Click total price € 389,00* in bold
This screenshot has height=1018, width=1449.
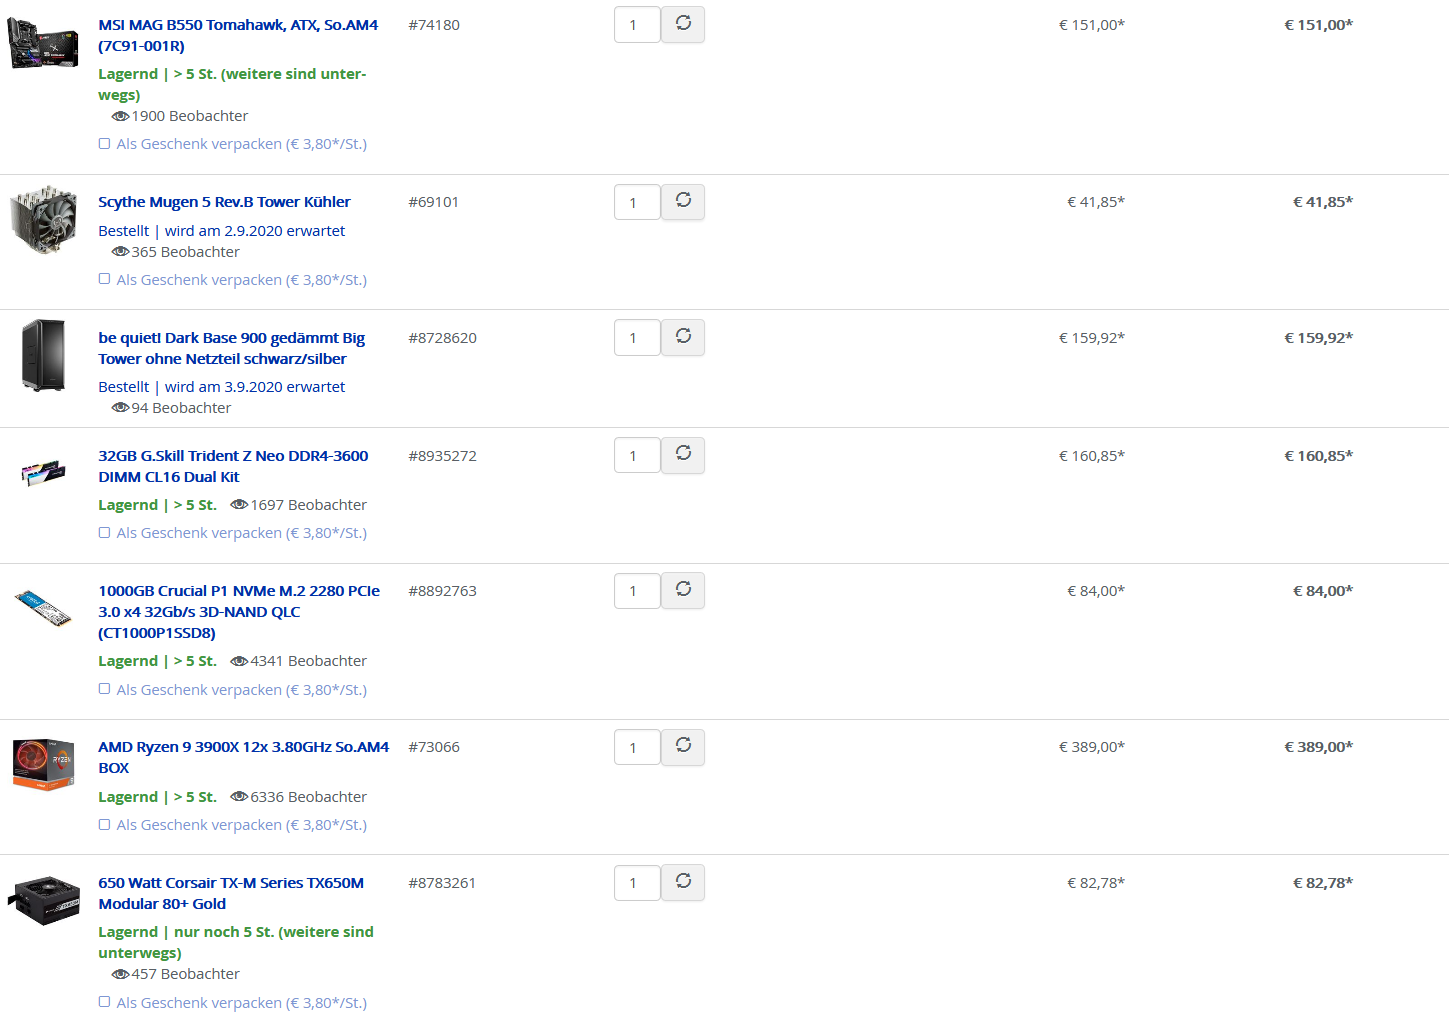(x=1318, y=747)
